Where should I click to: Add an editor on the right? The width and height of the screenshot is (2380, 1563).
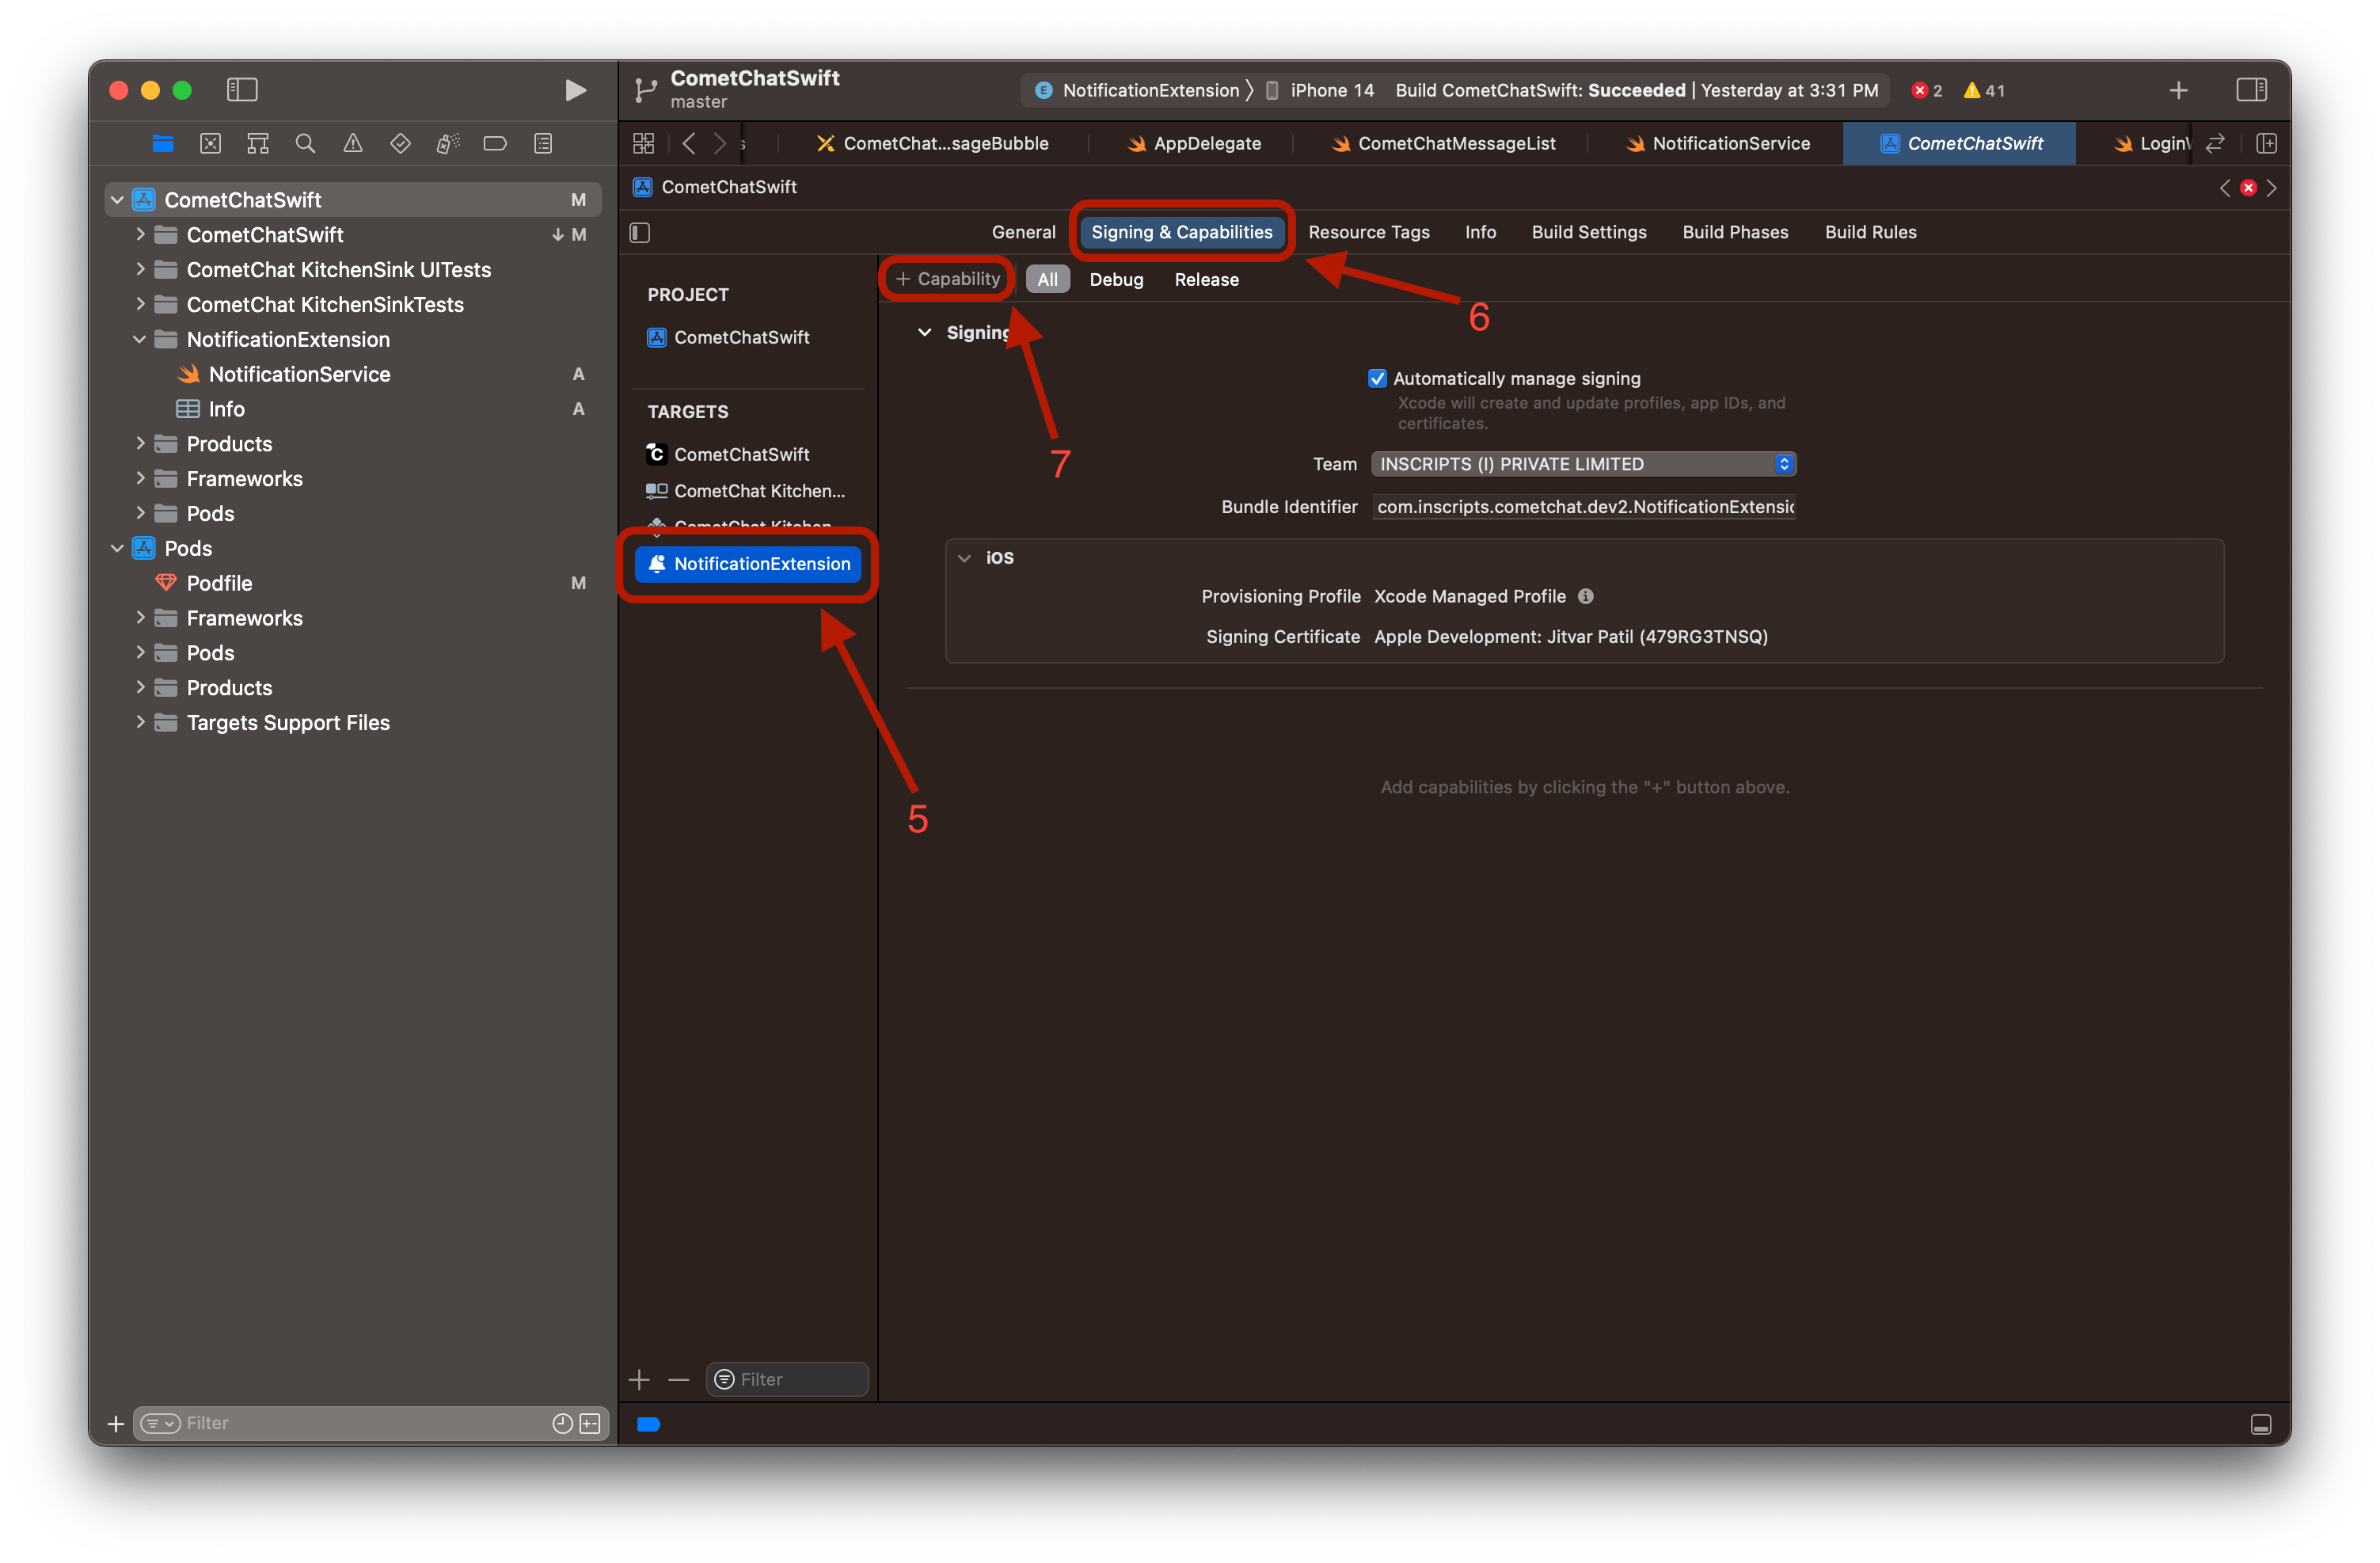pos(2267,143)
